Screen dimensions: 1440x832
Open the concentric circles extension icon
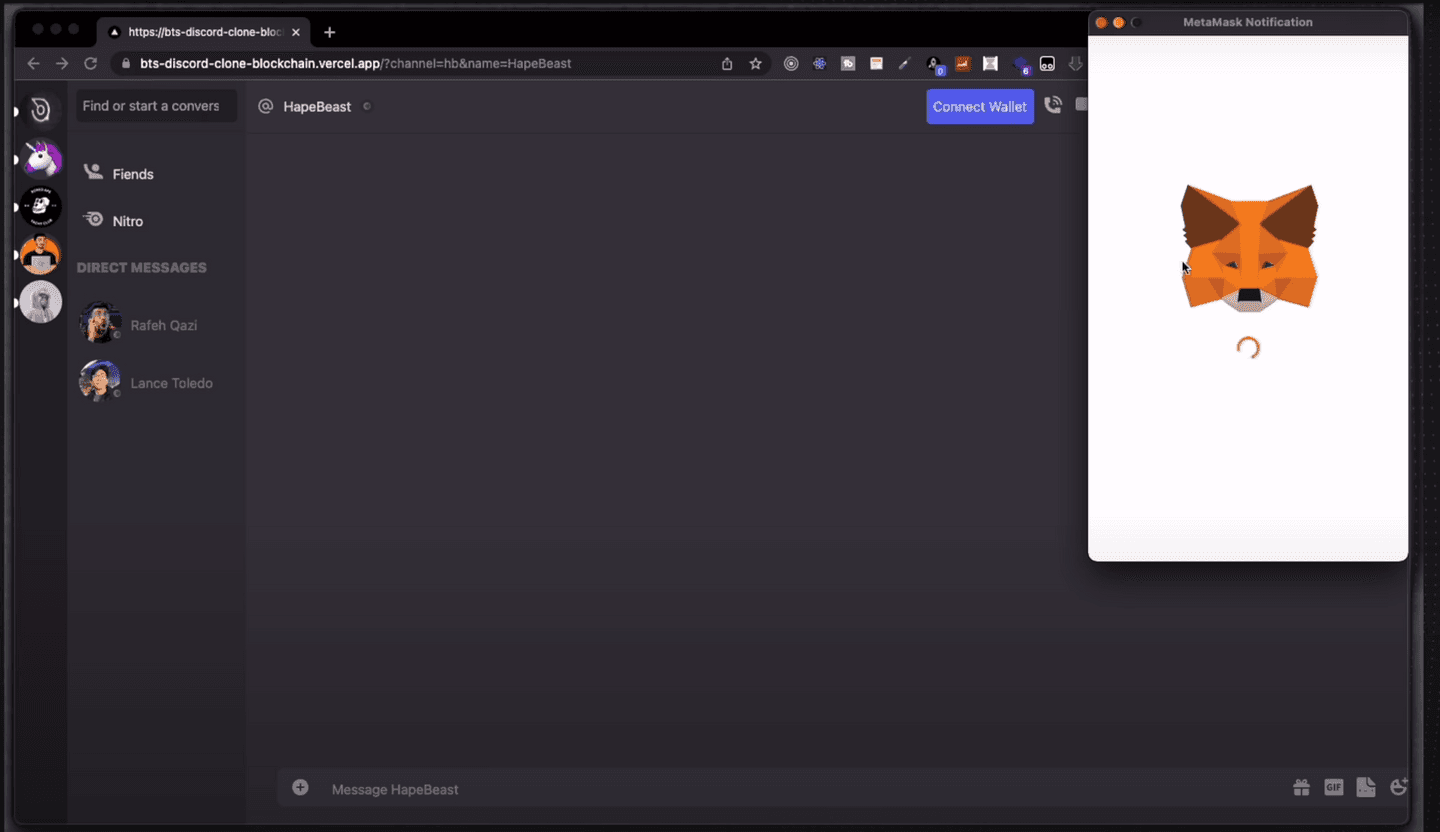coord(791,64)
